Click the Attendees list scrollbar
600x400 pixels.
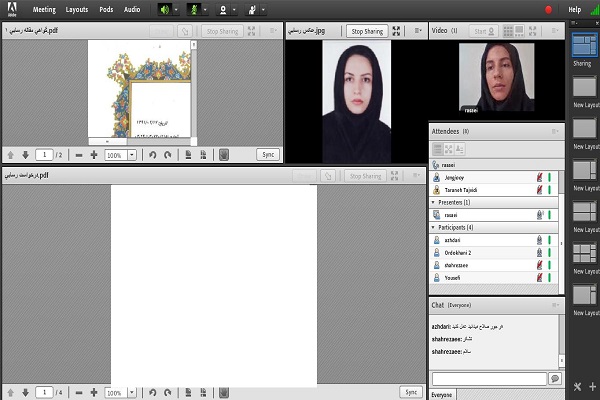point(561,232)
